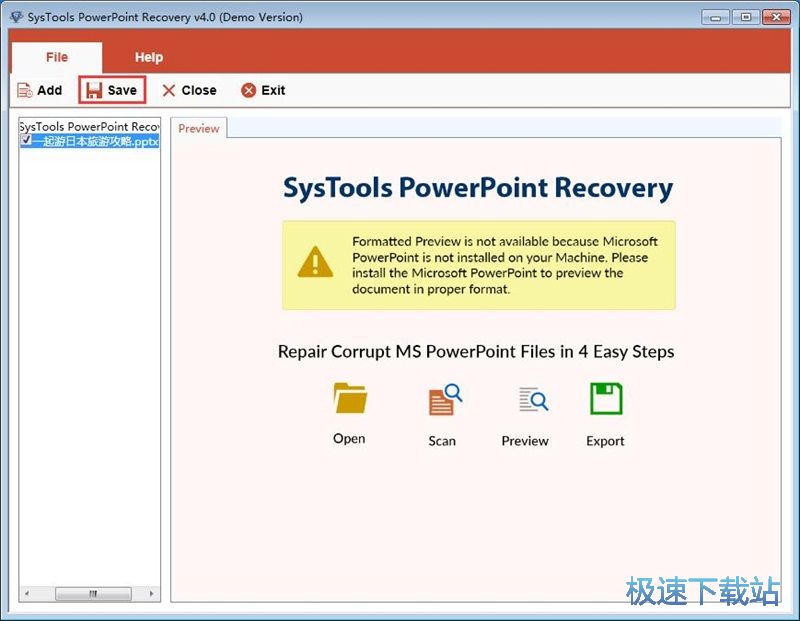Close the window with the red X
Screen dimensions: 800x621
[776, 17]
